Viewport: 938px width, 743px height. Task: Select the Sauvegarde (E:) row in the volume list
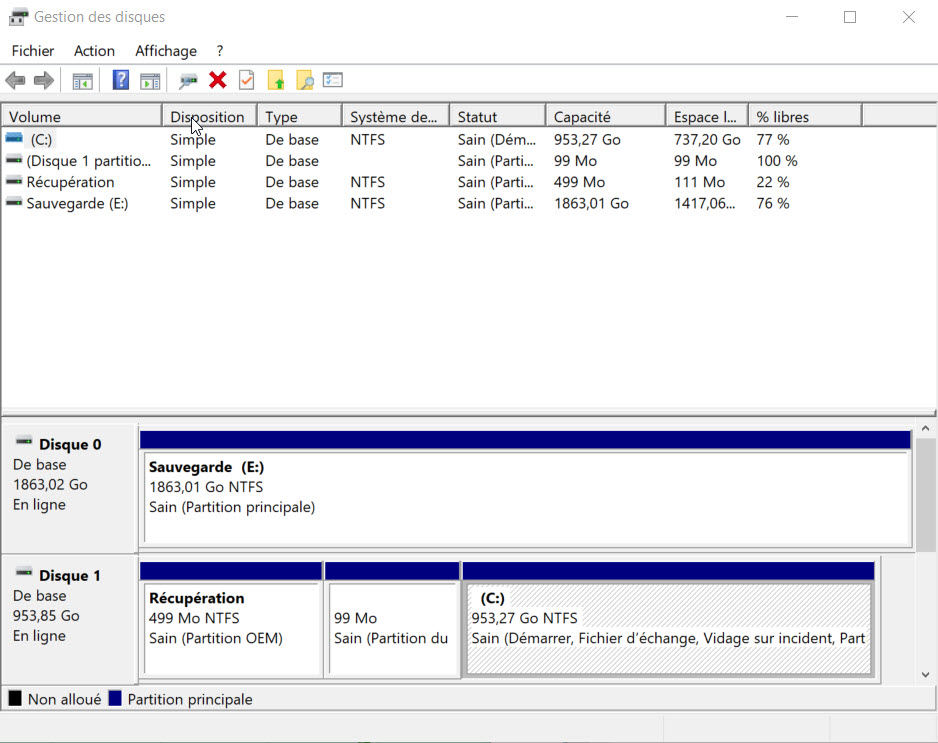point(77,204)
